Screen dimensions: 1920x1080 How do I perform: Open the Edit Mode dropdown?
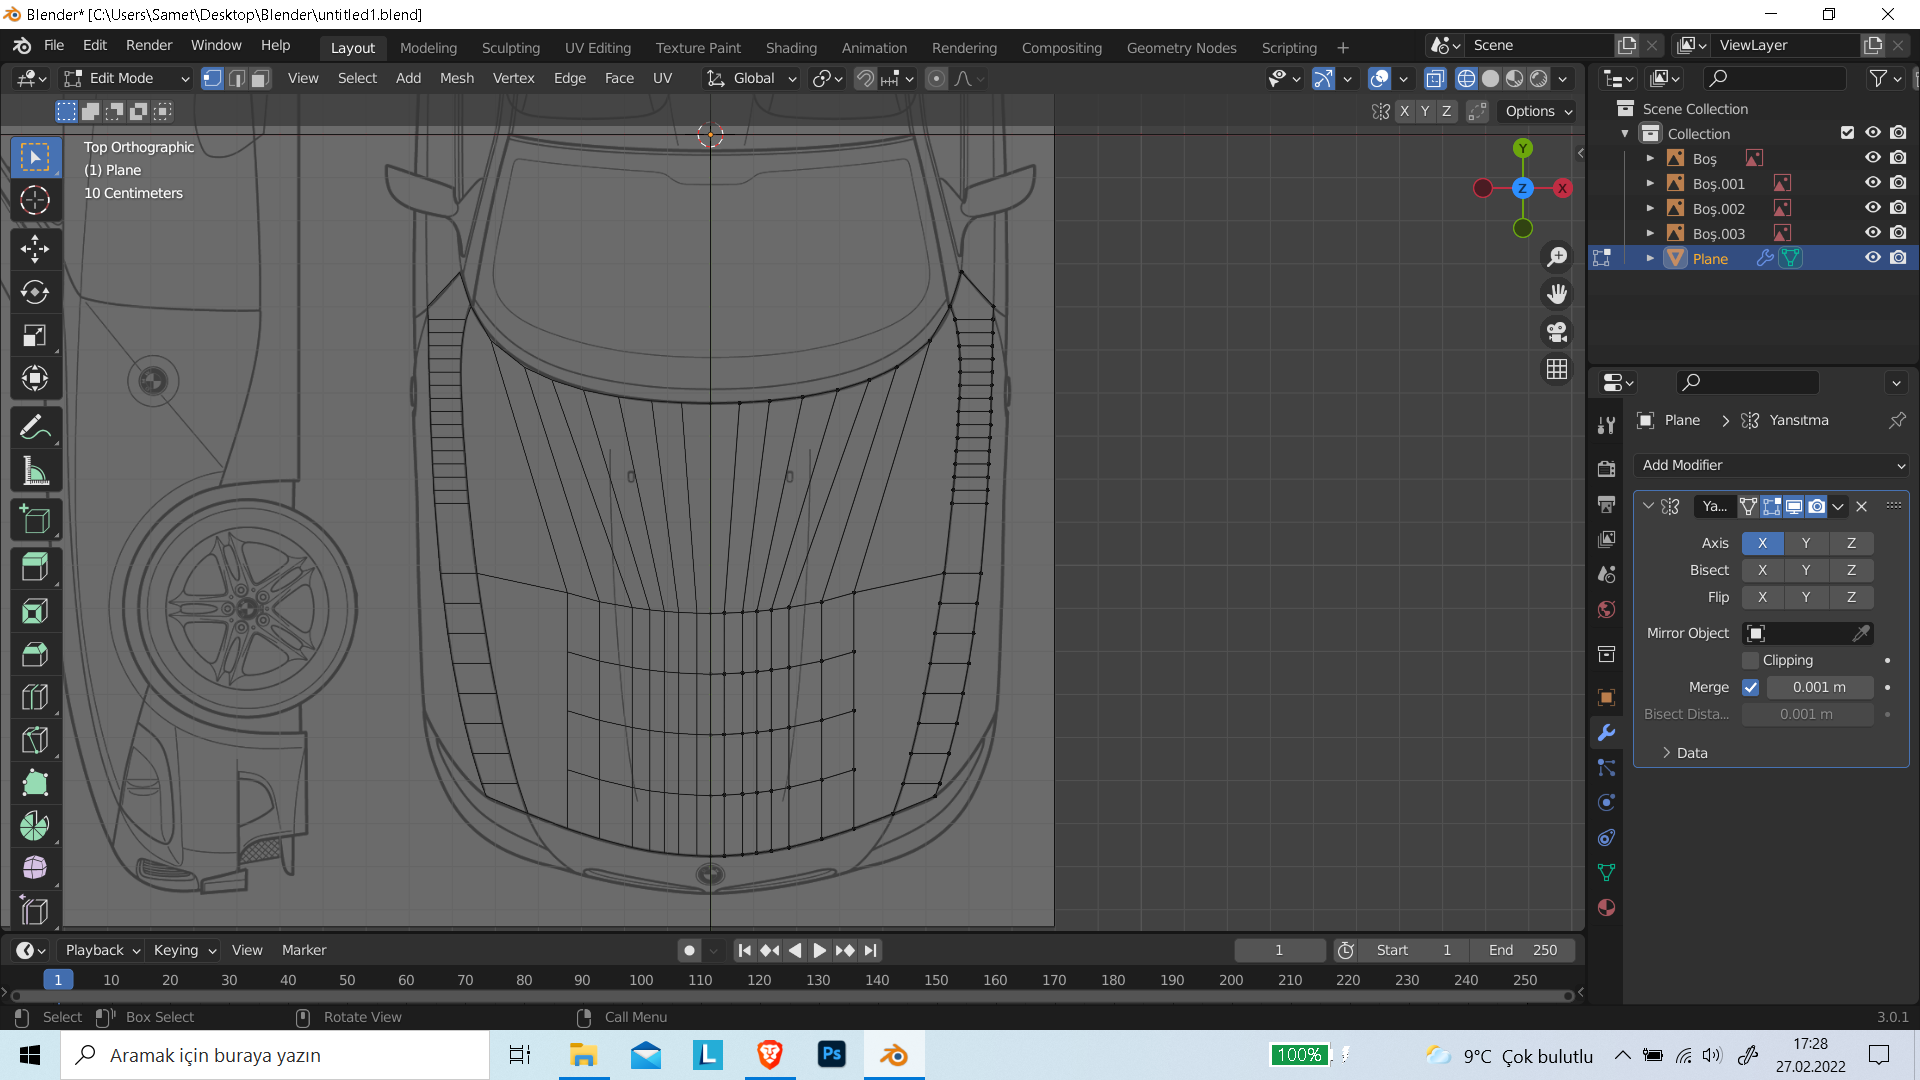click(126, 78)
